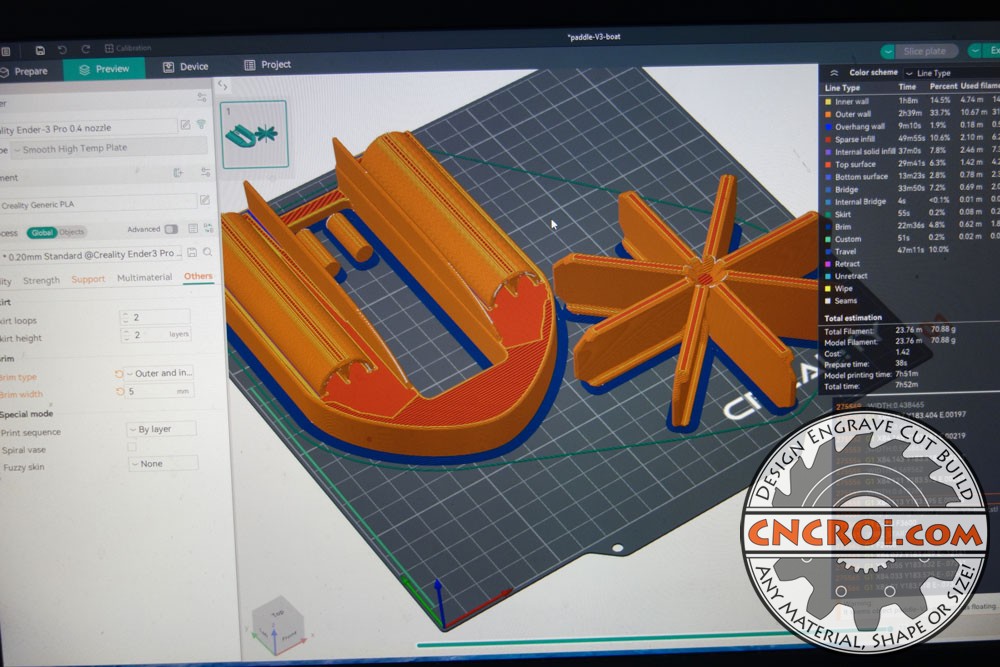The height and width of the screenshot is (667, 1000).
Task: Click the green funnel icon beside printer
Action: (201, 124)
